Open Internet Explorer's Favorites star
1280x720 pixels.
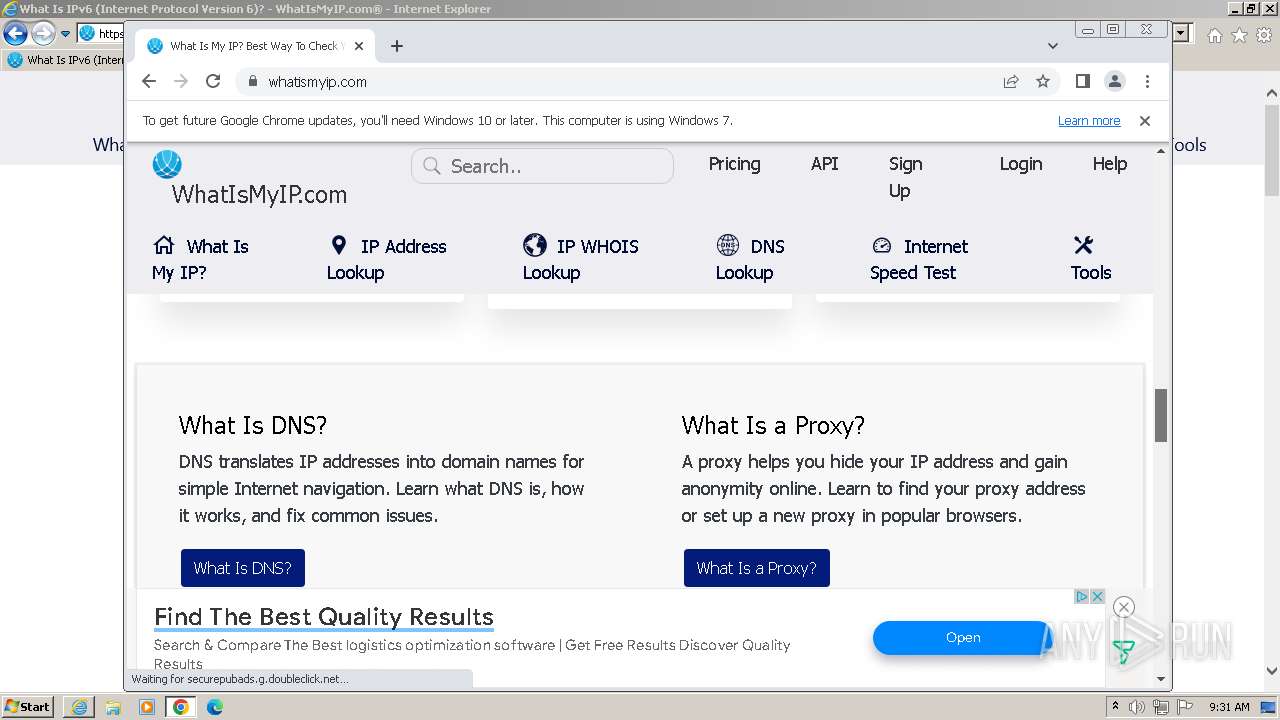(x=1239, y=35)
